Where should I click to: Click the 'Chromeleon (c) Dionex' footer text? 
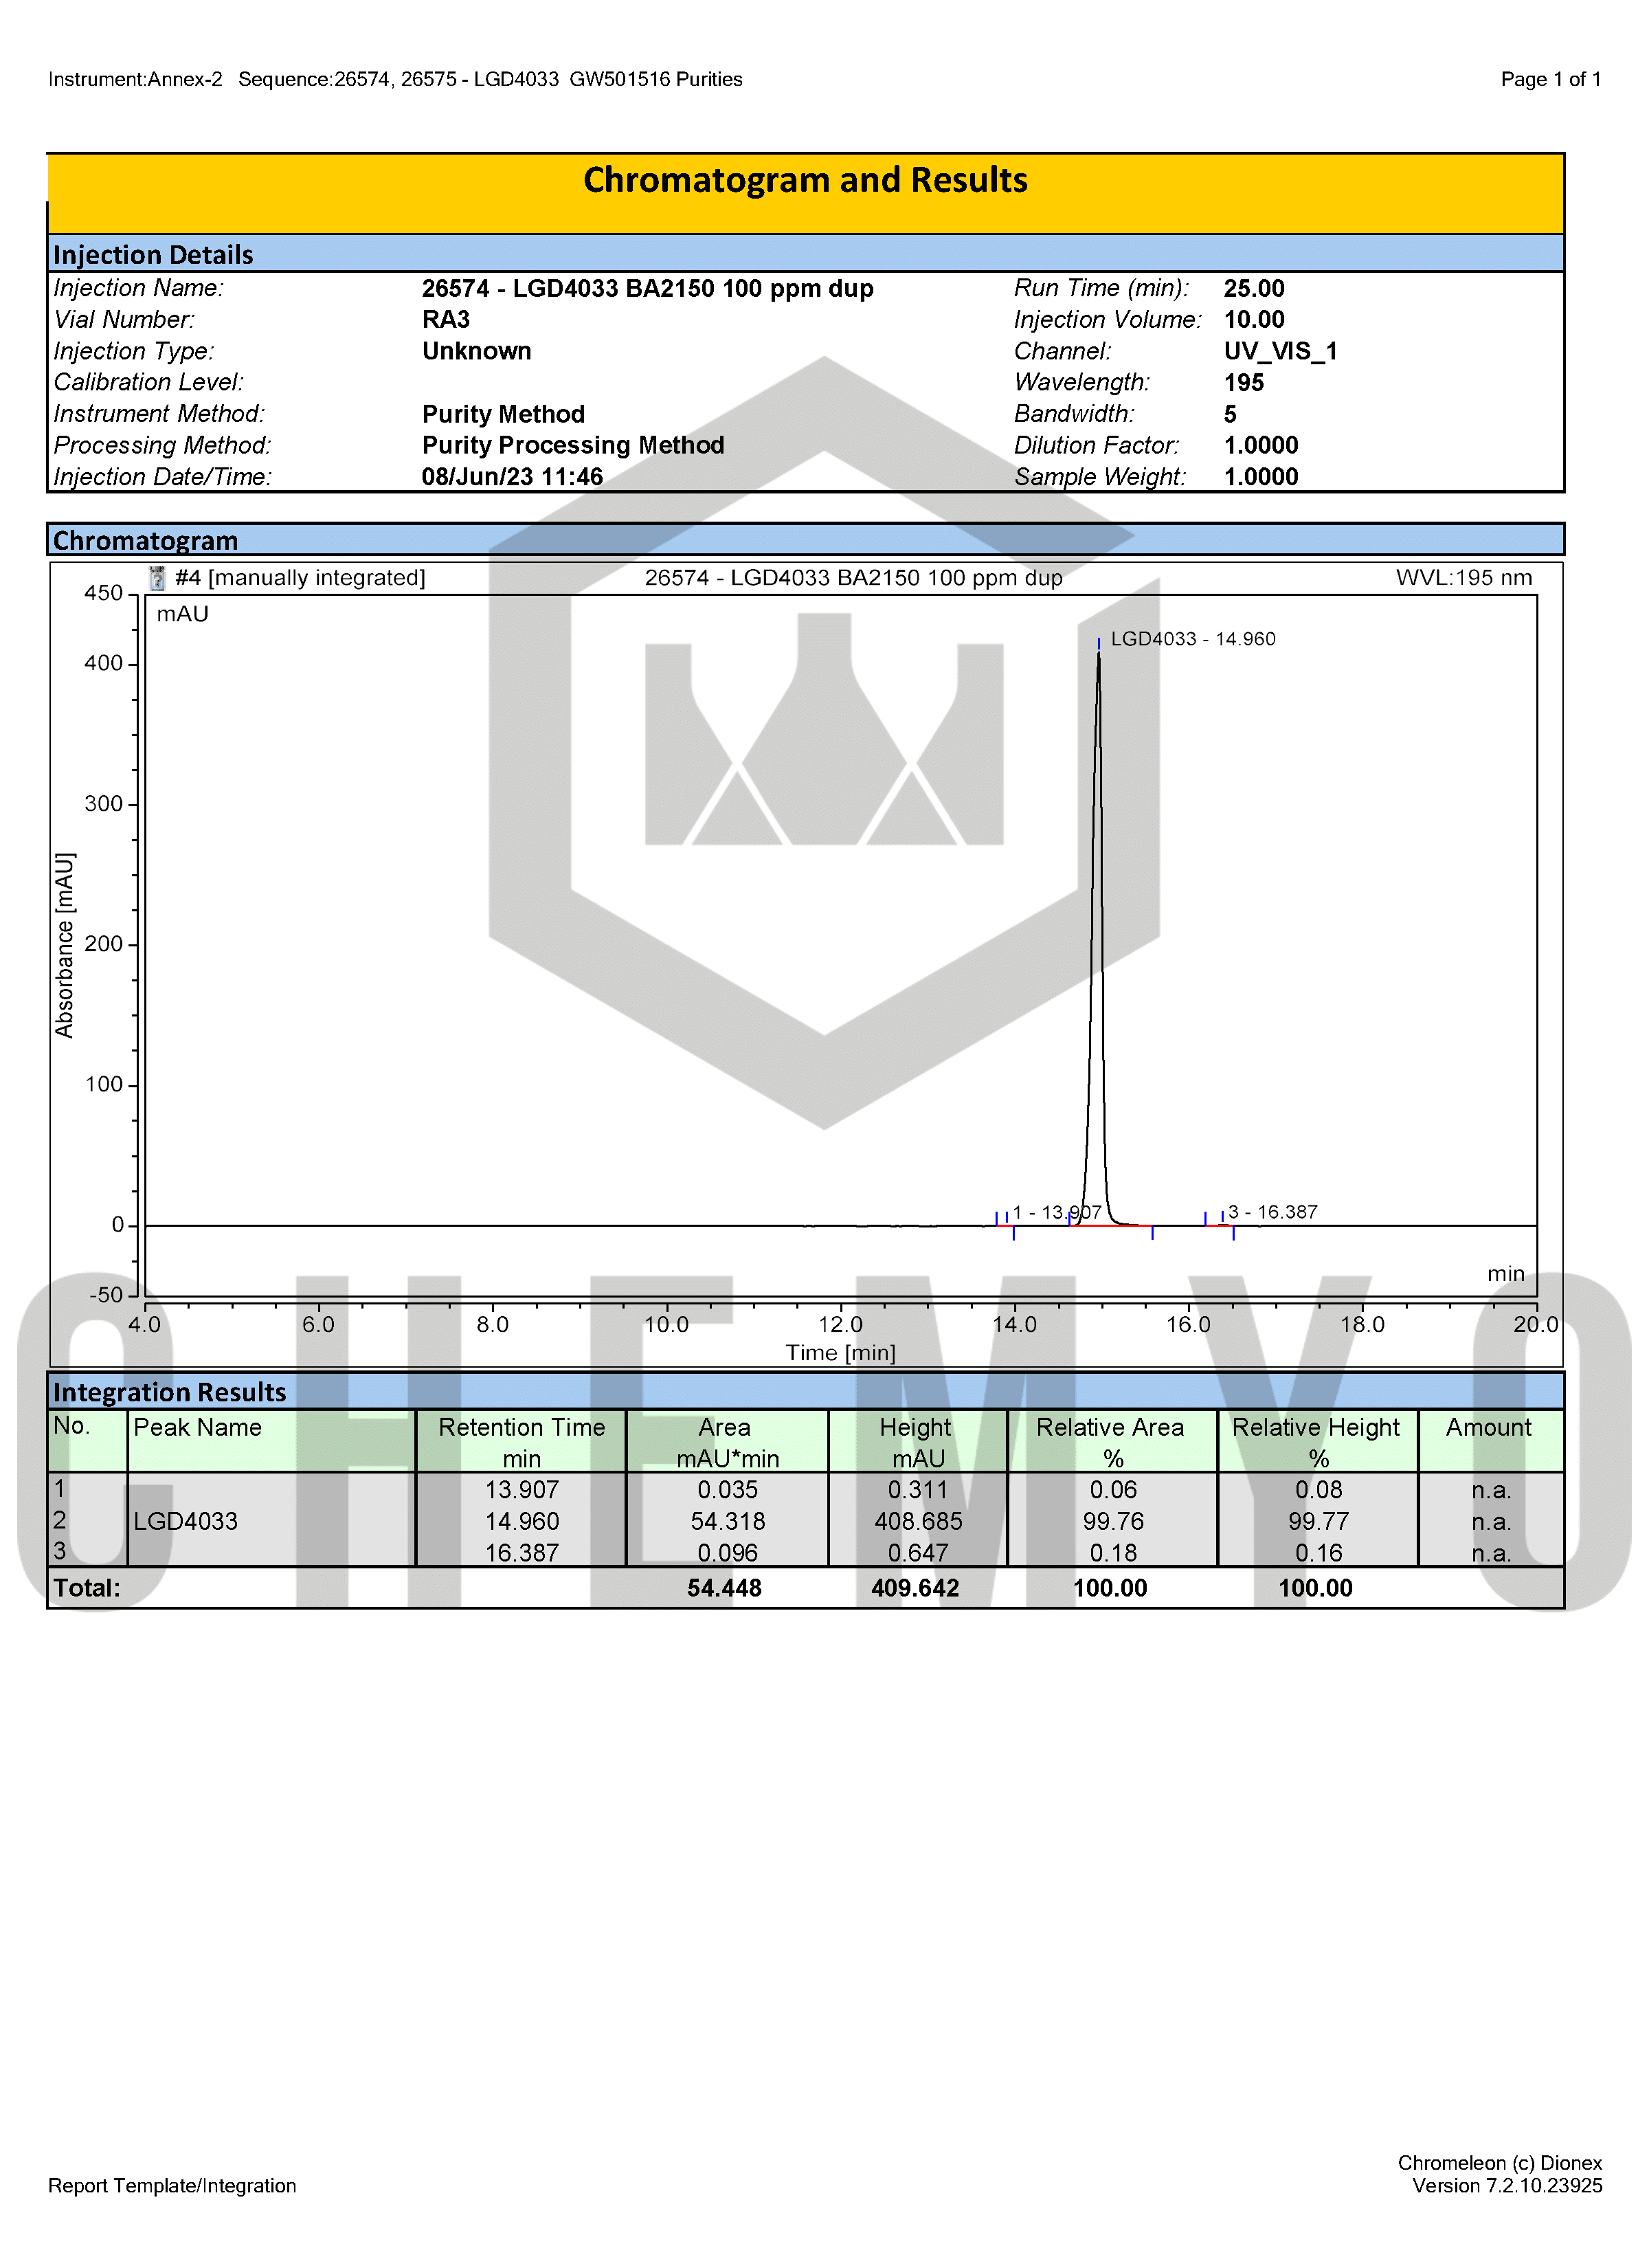coord(1500,2163)
